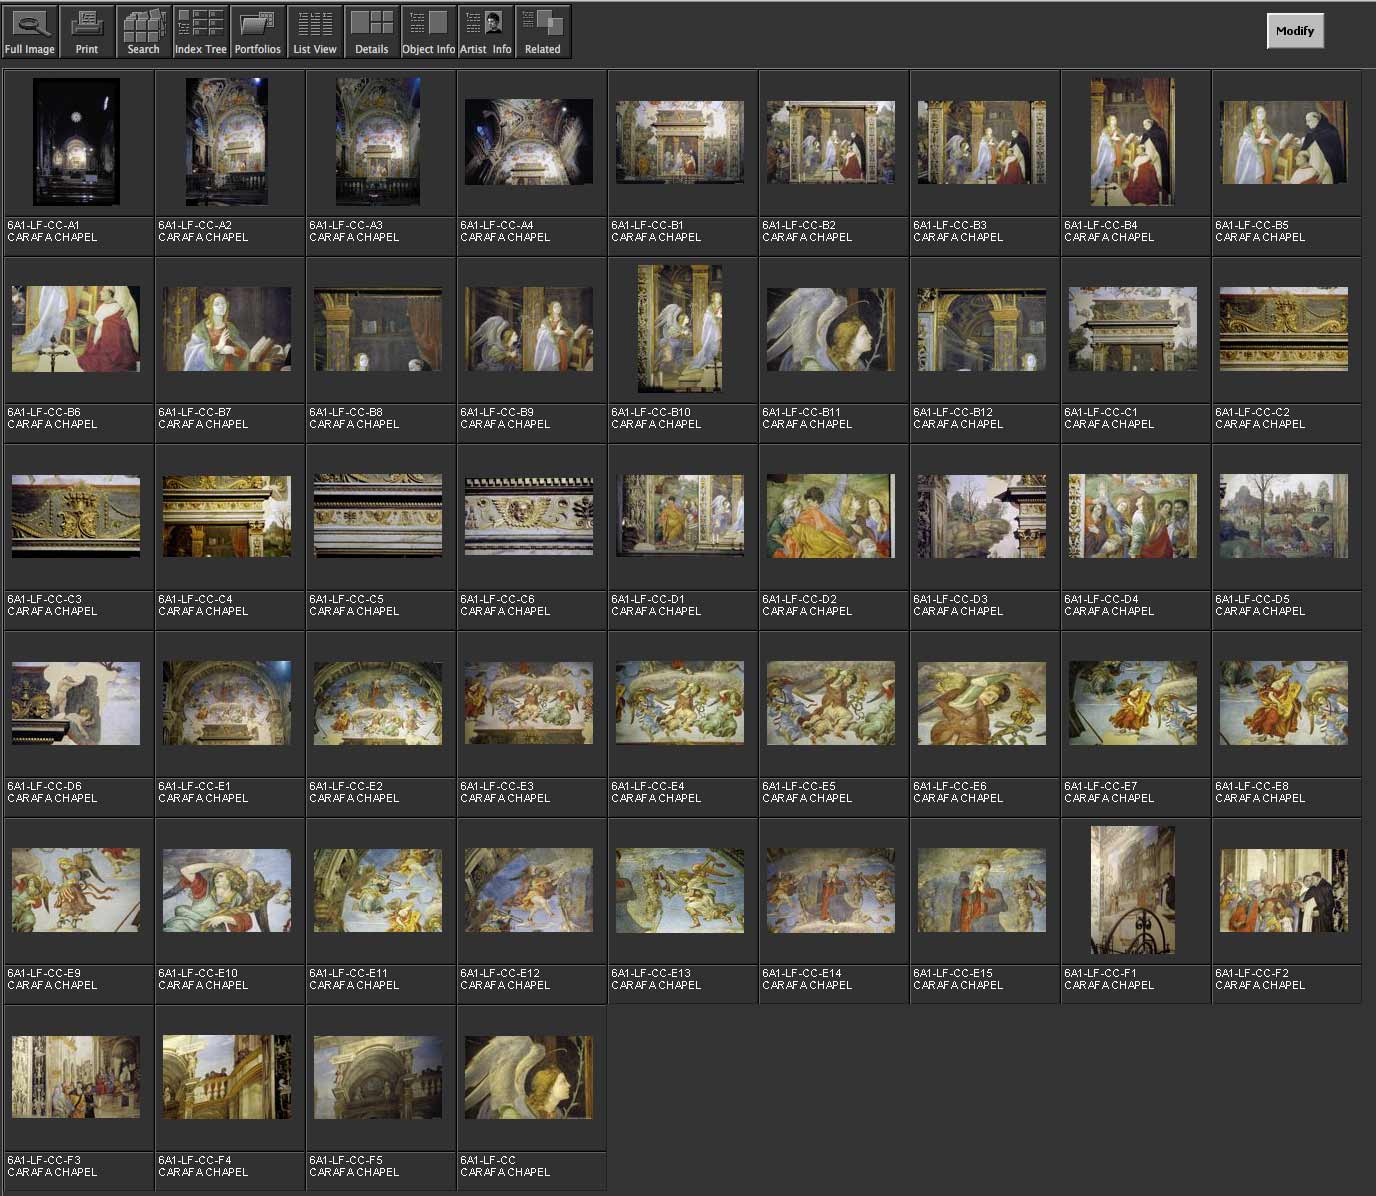Select thumbnail 6A1-LF-CC-C4
Viewport: 1376px width, 1196px height.
tap(227, 516)
